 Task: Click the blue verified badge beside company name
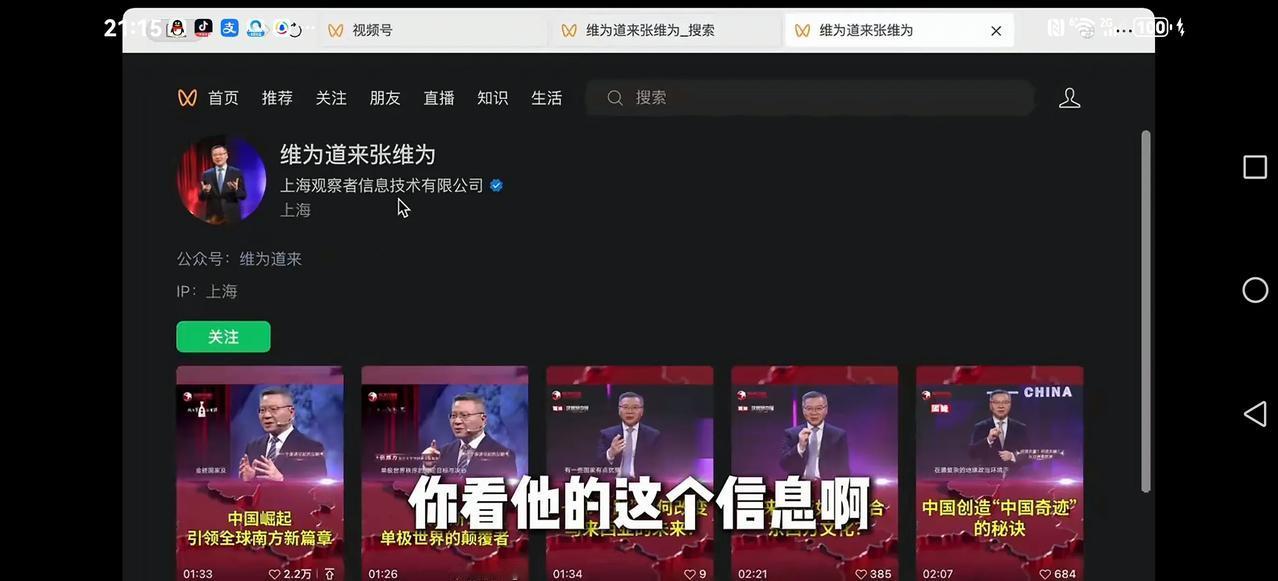point(496,185)
